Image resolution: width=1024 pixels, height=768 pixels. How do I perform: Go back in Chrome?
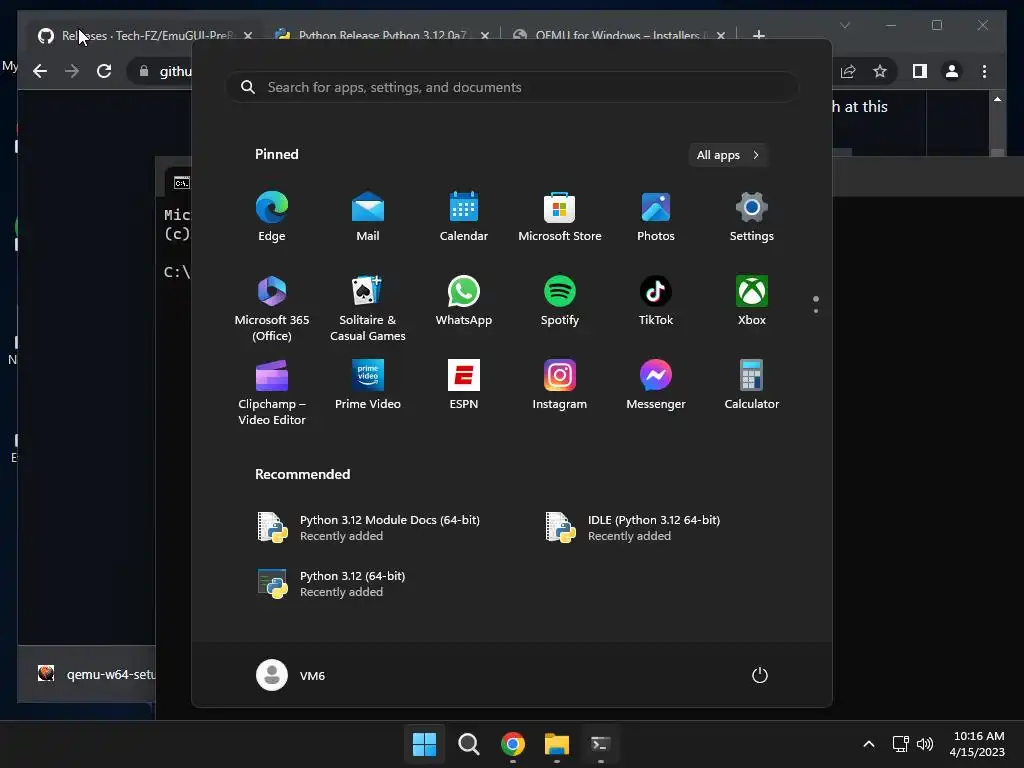click(x=40, y=71)
